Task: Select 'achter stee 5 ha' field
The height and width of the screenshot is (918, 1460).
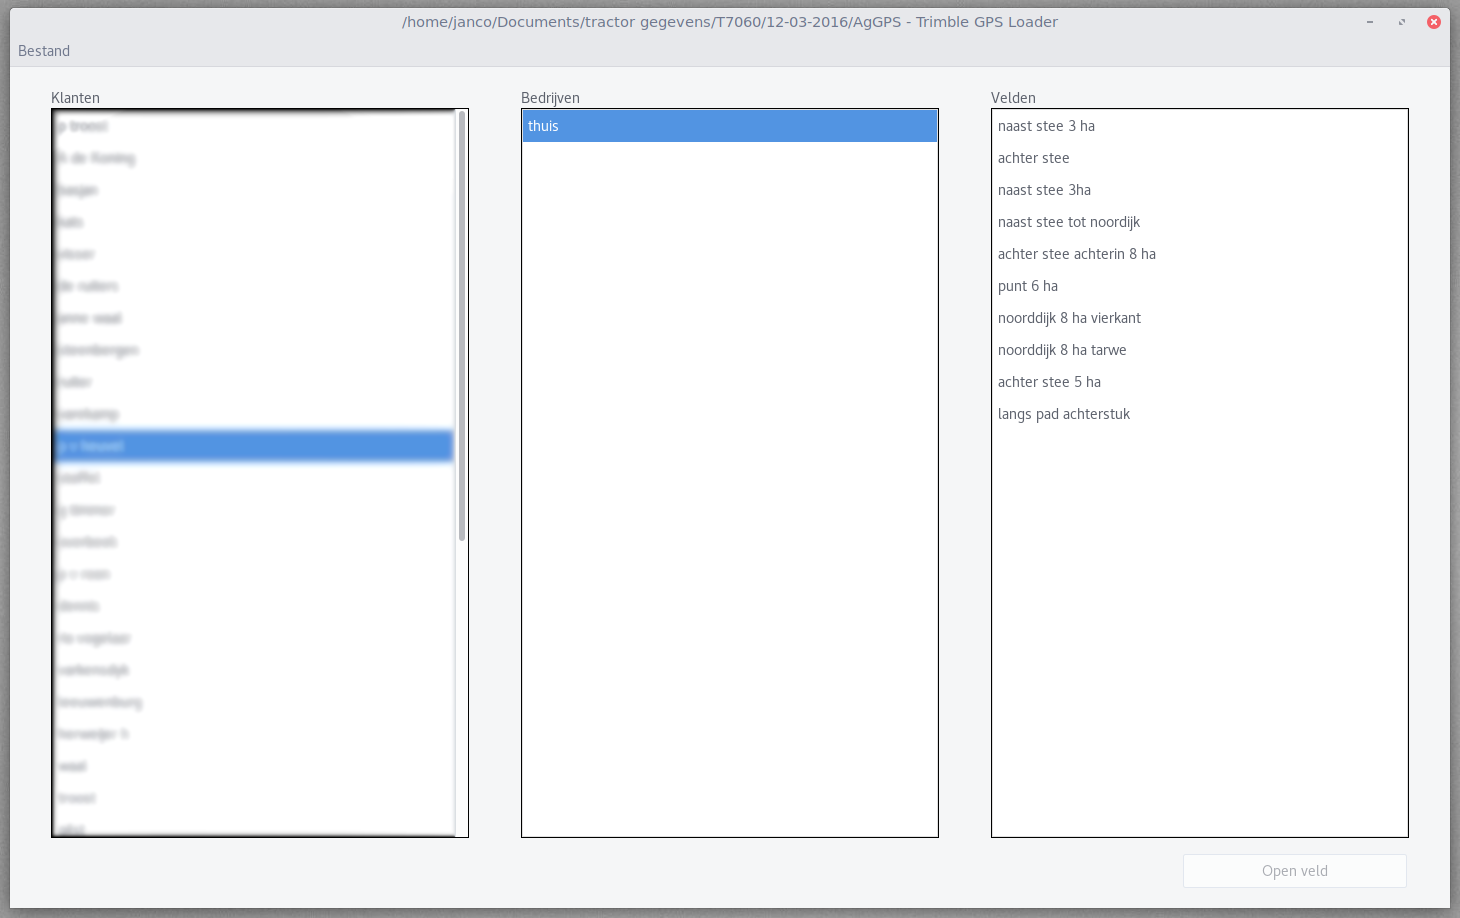Action: coord(1049,382)
